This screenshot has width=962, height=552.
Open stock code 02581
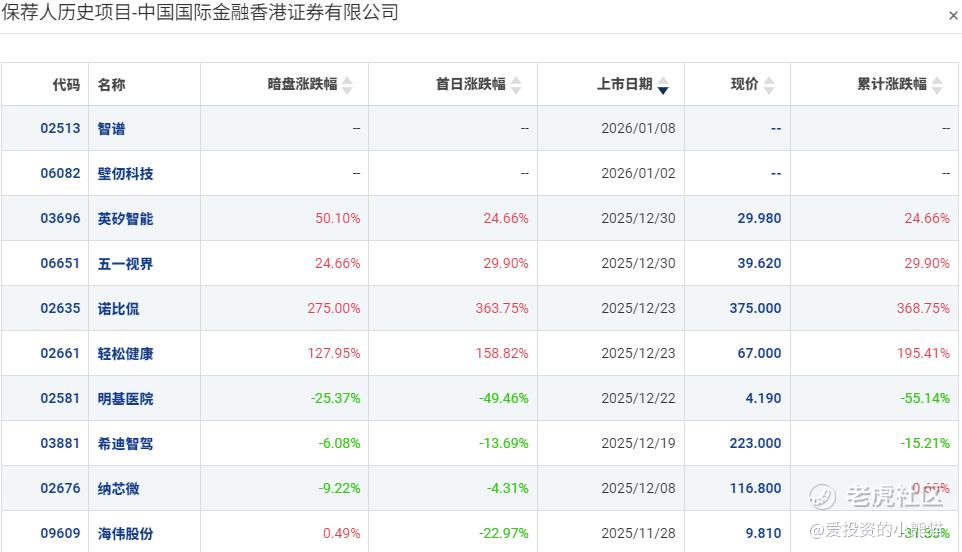(60, 398)
